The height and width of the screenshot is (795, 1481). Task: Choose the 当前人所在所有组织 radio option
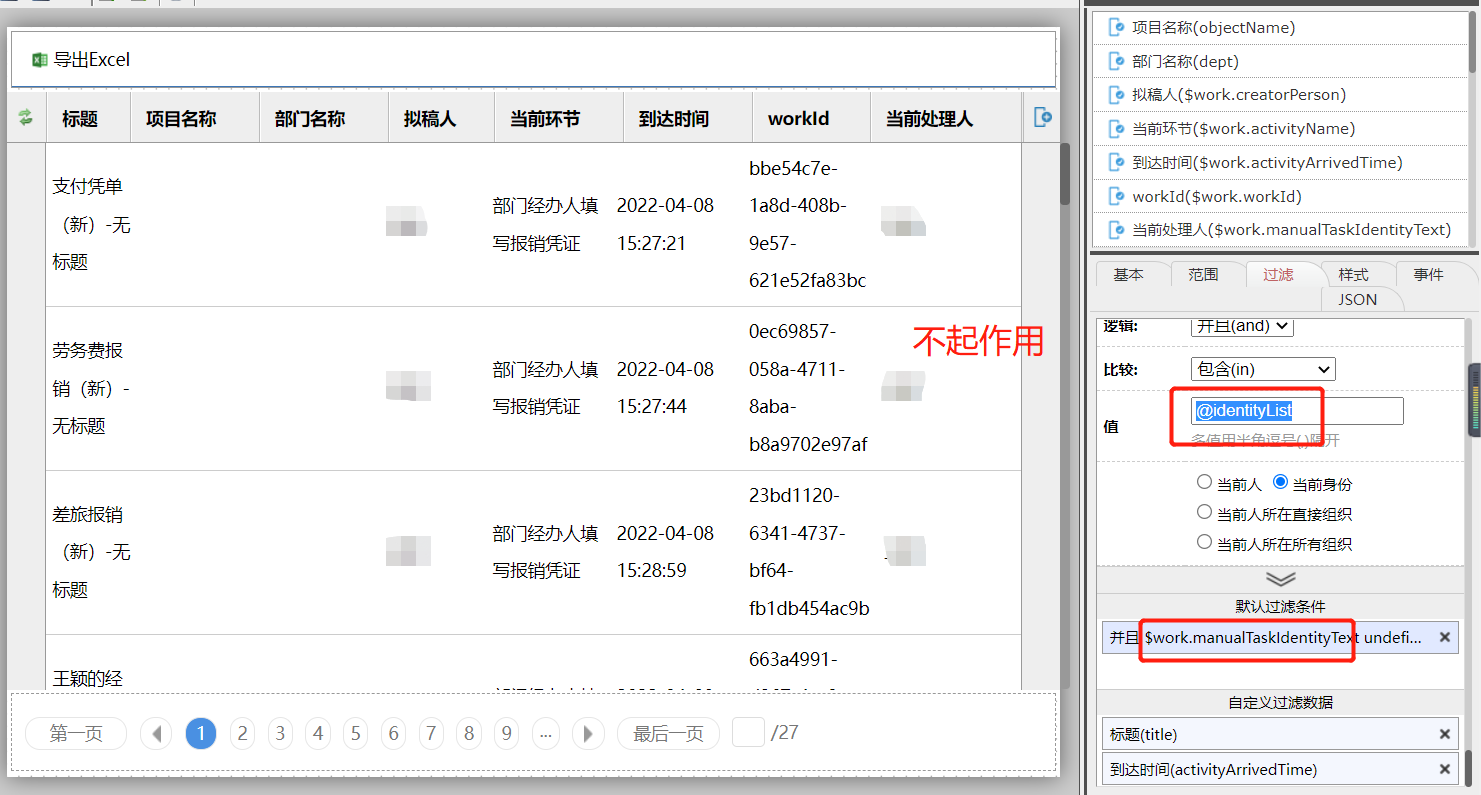pyautogui.click(x=1204, y=543)
